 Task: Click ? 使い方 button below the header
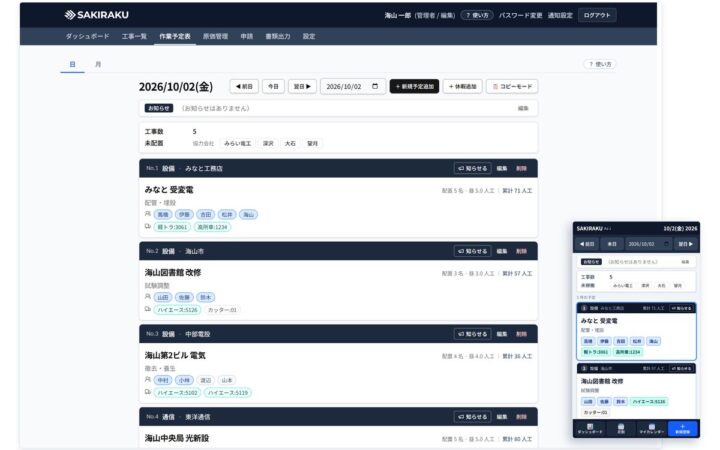pyautogui.click(x=600, y=64)
